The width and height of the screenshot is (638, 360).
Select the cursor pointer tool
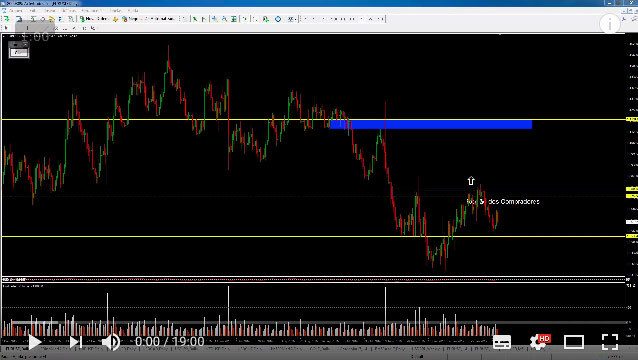pyautogui.click(x=6, y=28)
